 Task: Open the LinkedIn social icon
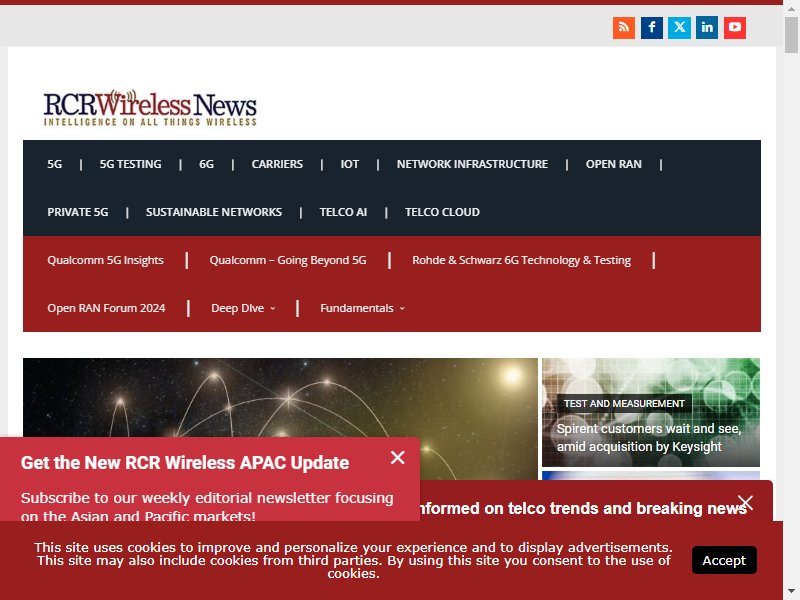point(707,28)
